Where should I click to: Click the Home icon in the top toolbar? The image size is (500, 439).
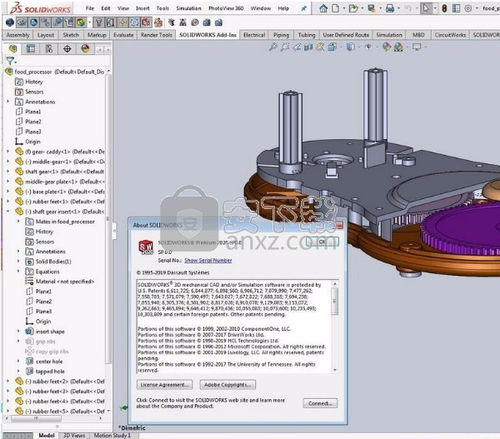(323, 8)
